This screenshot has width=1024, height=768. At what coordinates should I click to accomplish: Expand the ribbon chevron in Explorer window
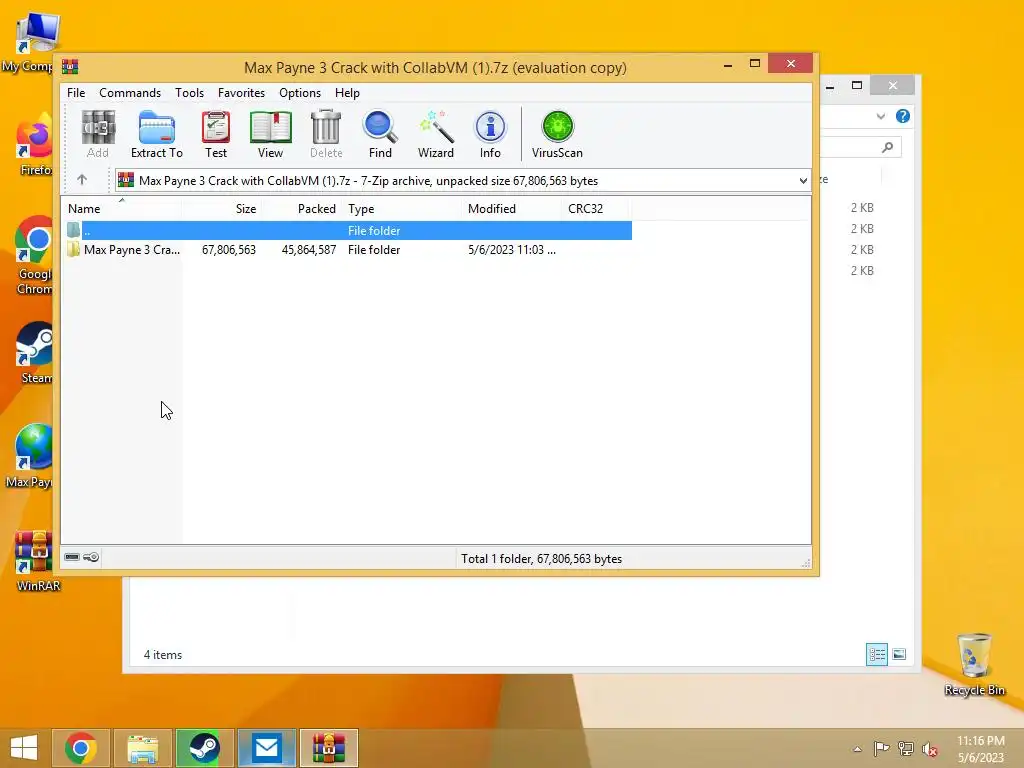pos(880,116)
